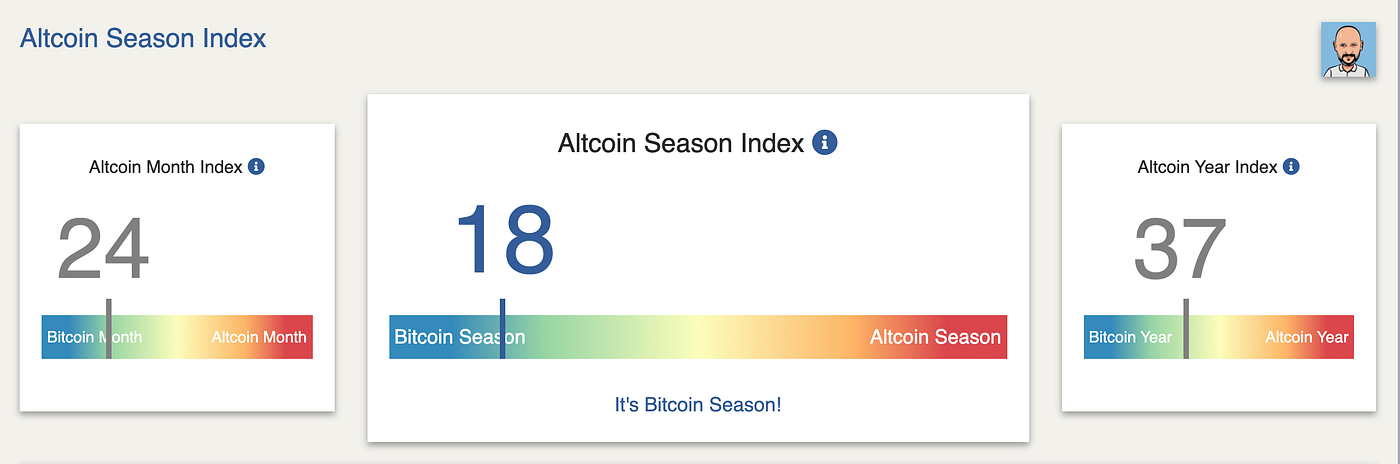Open the Altcoin Season Index info icon
The width and height of the screenshot is (1400, 464).
click(x=825, y=143)
